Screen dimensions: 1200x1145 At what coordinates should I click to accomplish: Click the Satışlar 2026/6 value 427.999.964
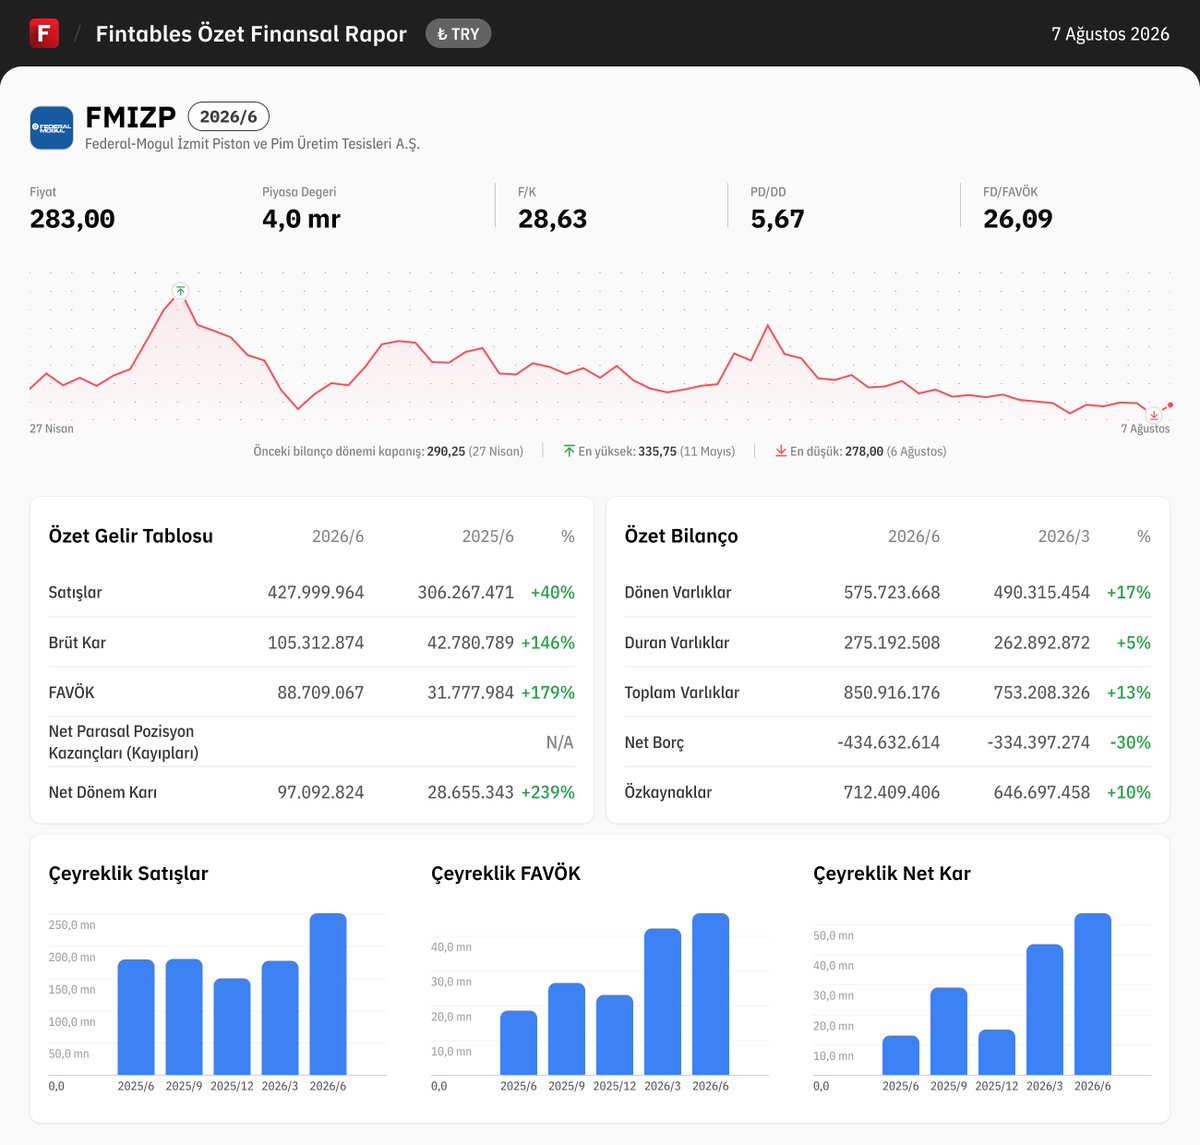click(316, 592)
